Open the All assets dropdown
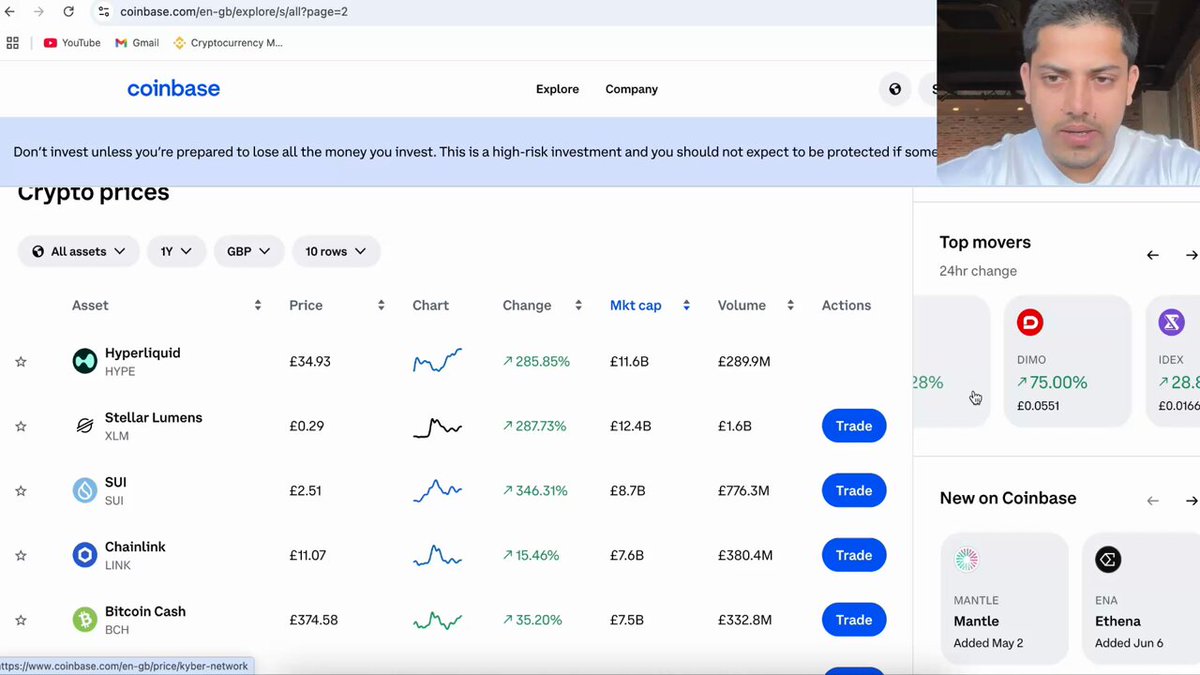 (x=79, y=251)
